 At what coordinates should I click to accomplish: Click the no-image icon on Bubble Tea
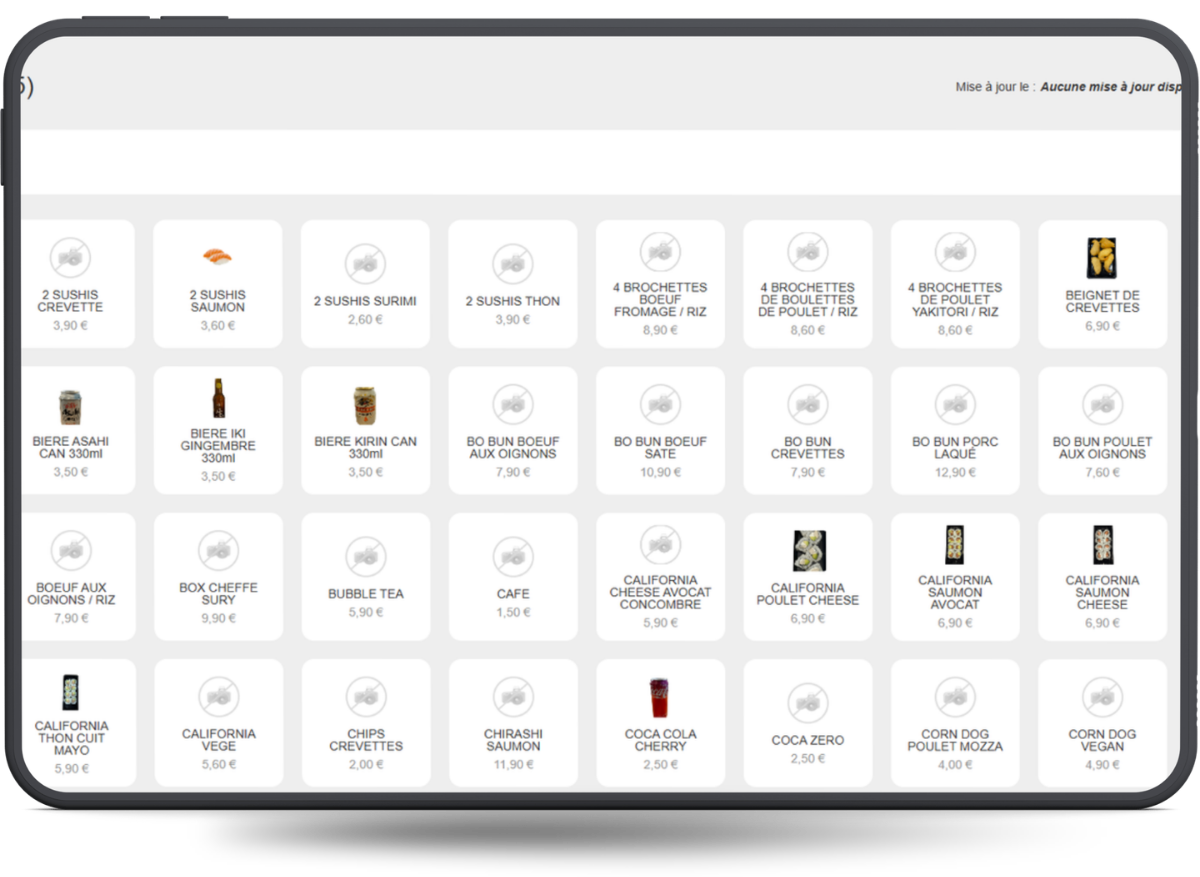[x=365, y=557]
